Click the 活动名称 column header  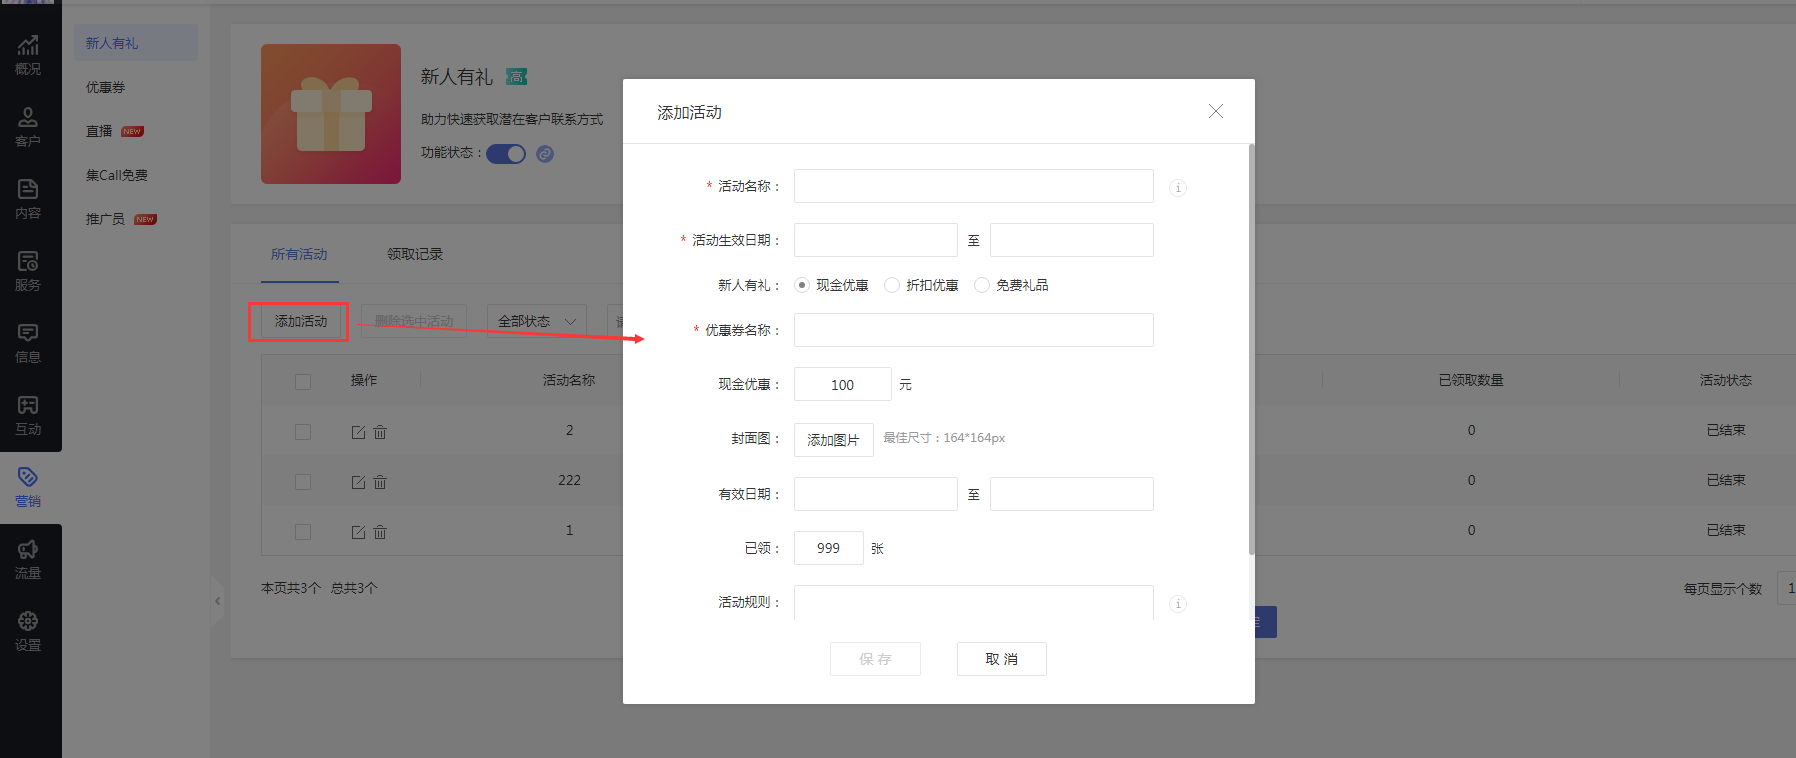pos(569,380)
